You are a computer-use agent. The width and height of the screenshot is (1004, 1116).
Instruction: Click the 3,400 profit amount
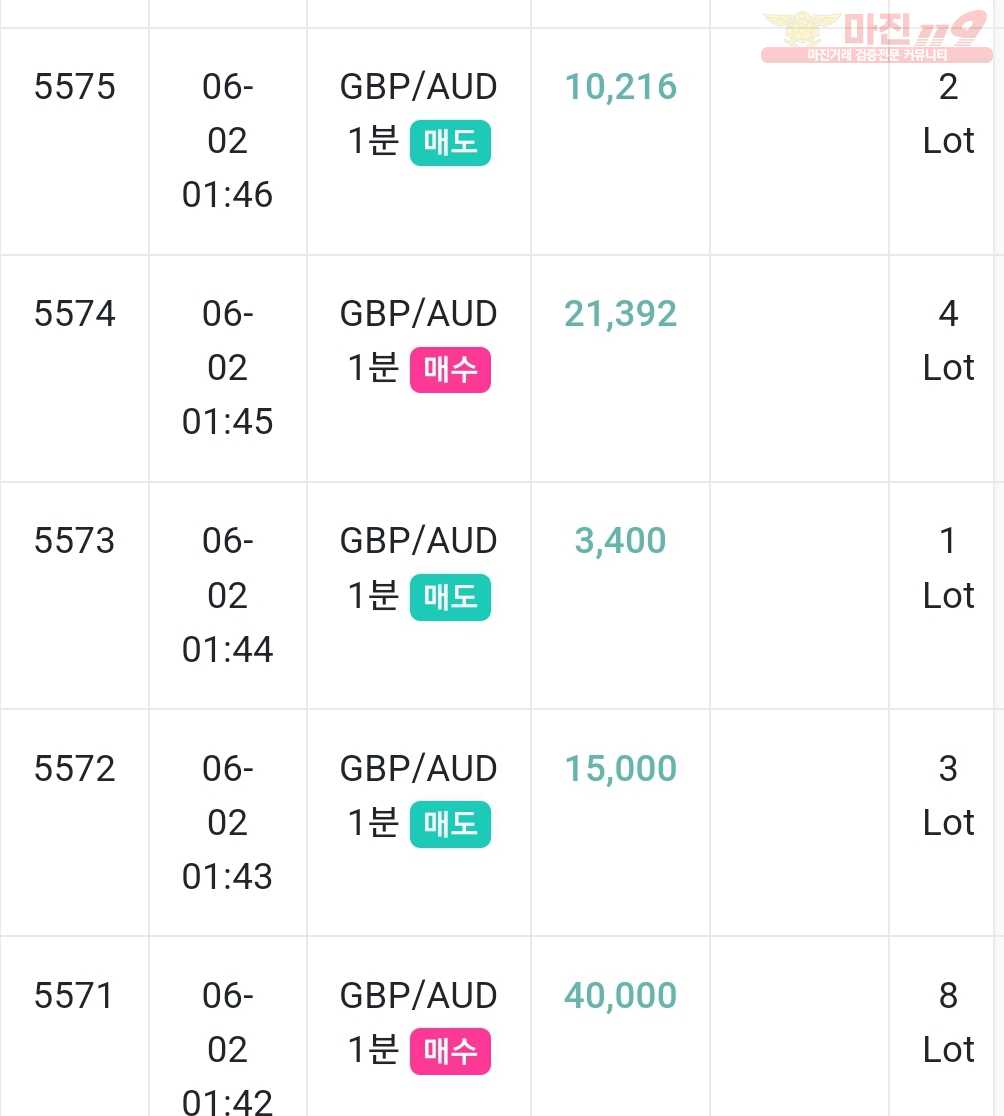[620, 542]
